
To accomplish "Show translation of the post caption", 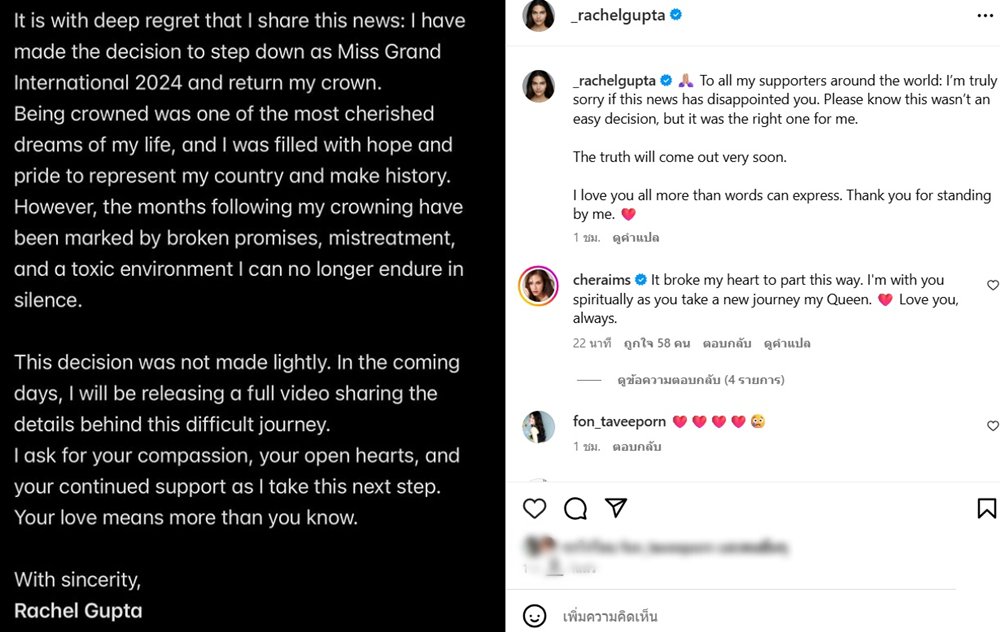I will pyautogui.click(x=635, y=238).
